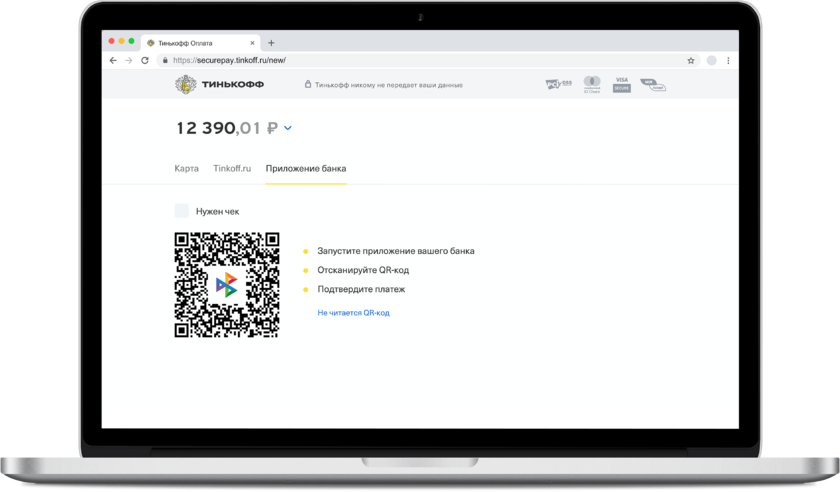Click the padlock icon in address bar
The height and width of the screenshot is (492, 840).
pyautogui.click(x=164, y=60)
